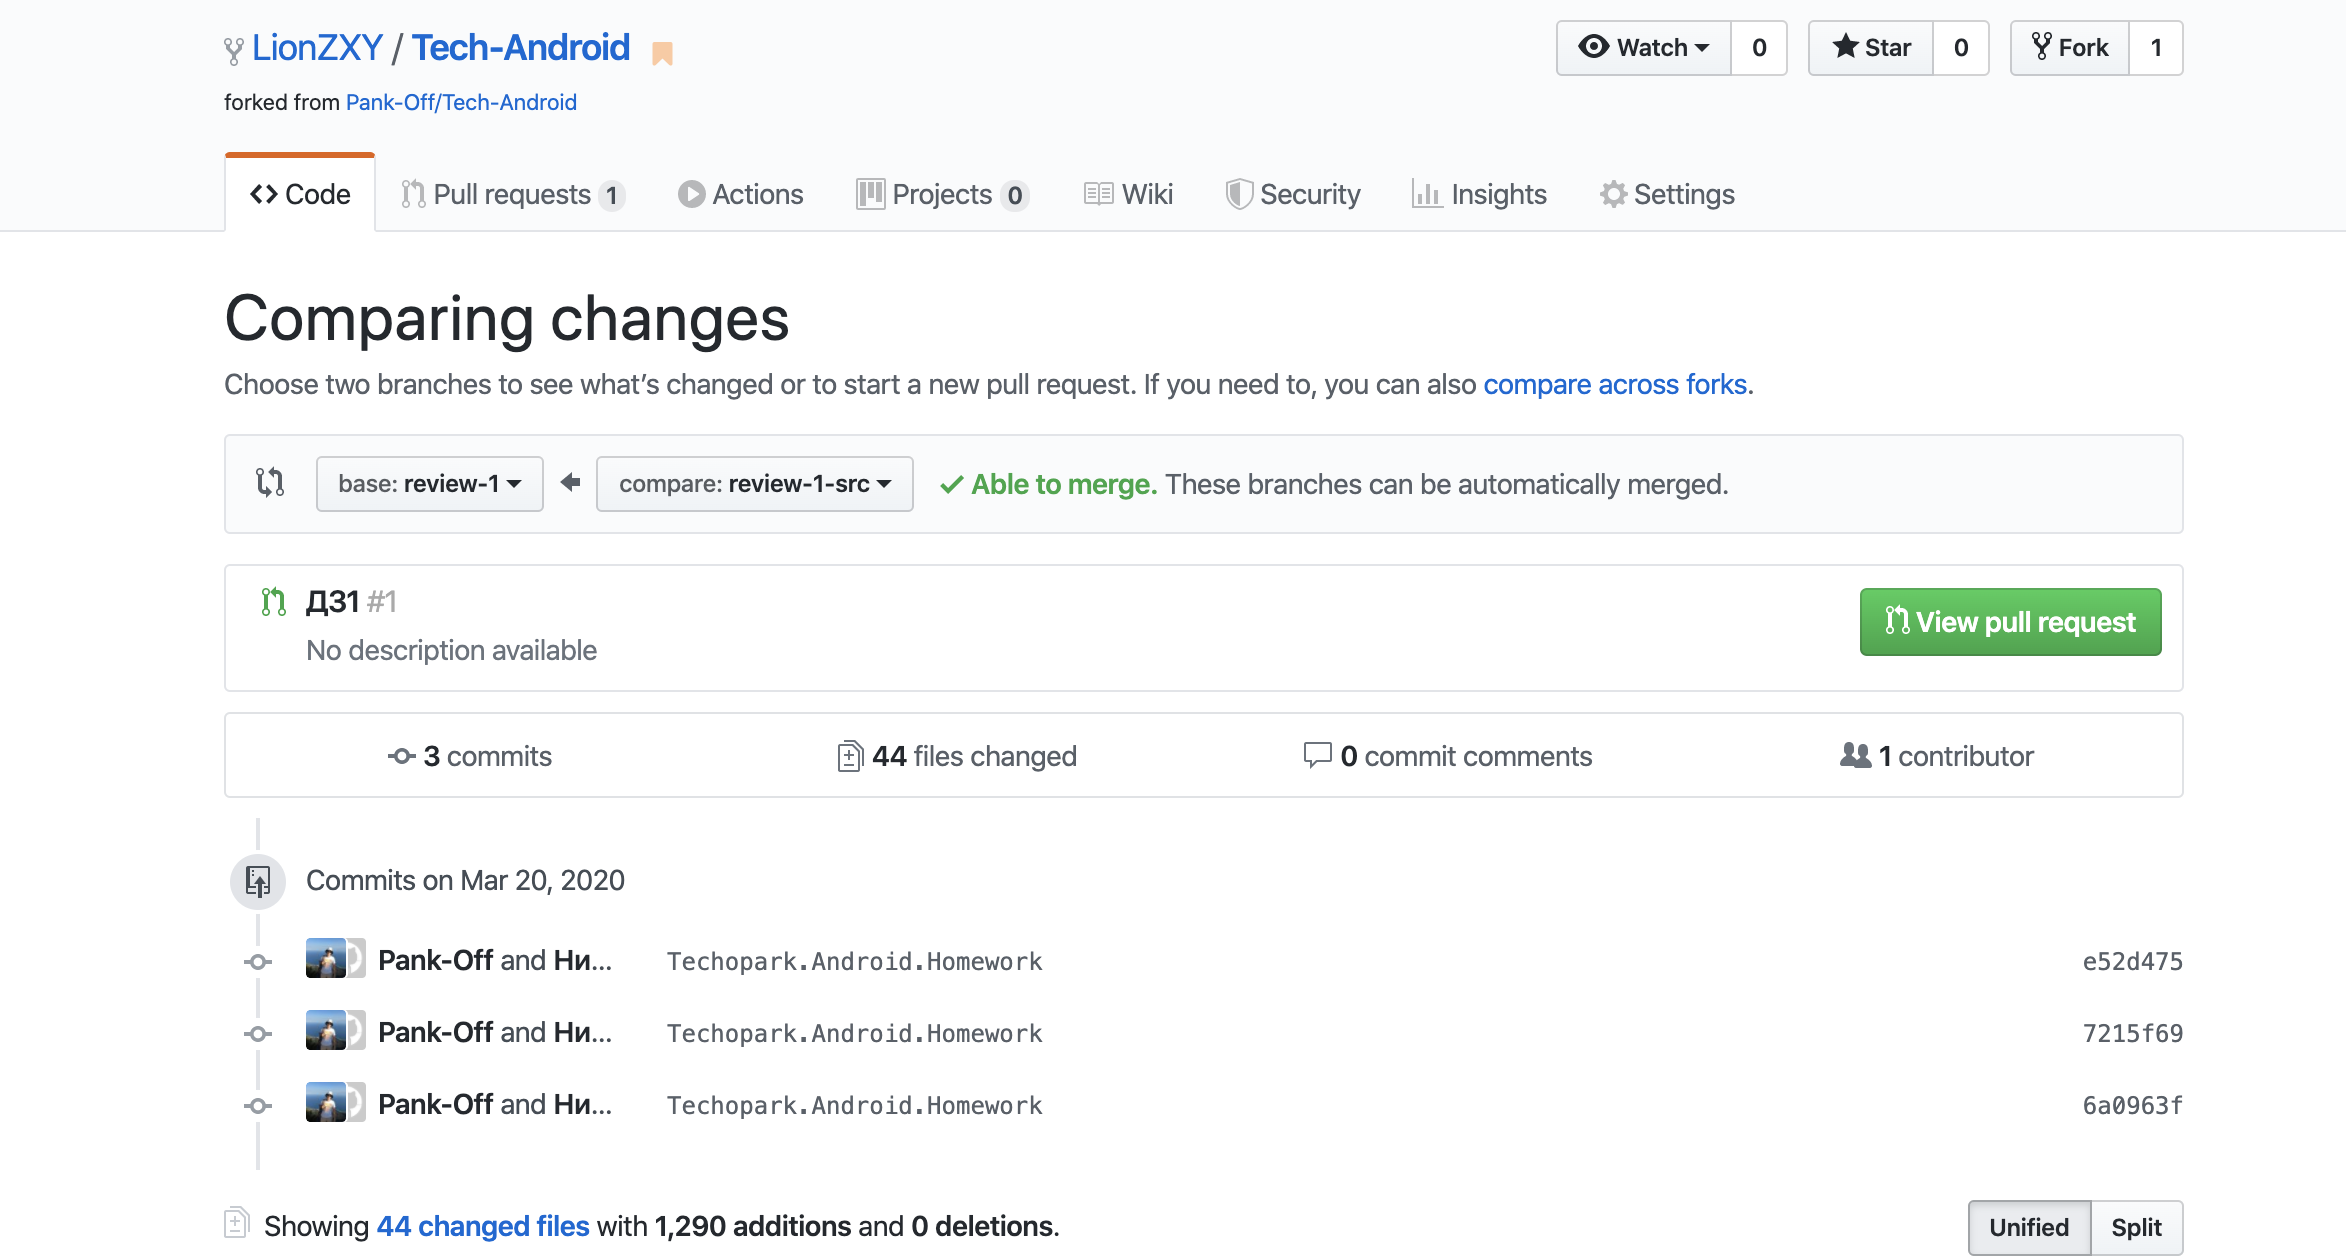Click the speech bubble icon by commit comments
The height and width of the screenshot is (1258, 2346).
point(1317,756)
